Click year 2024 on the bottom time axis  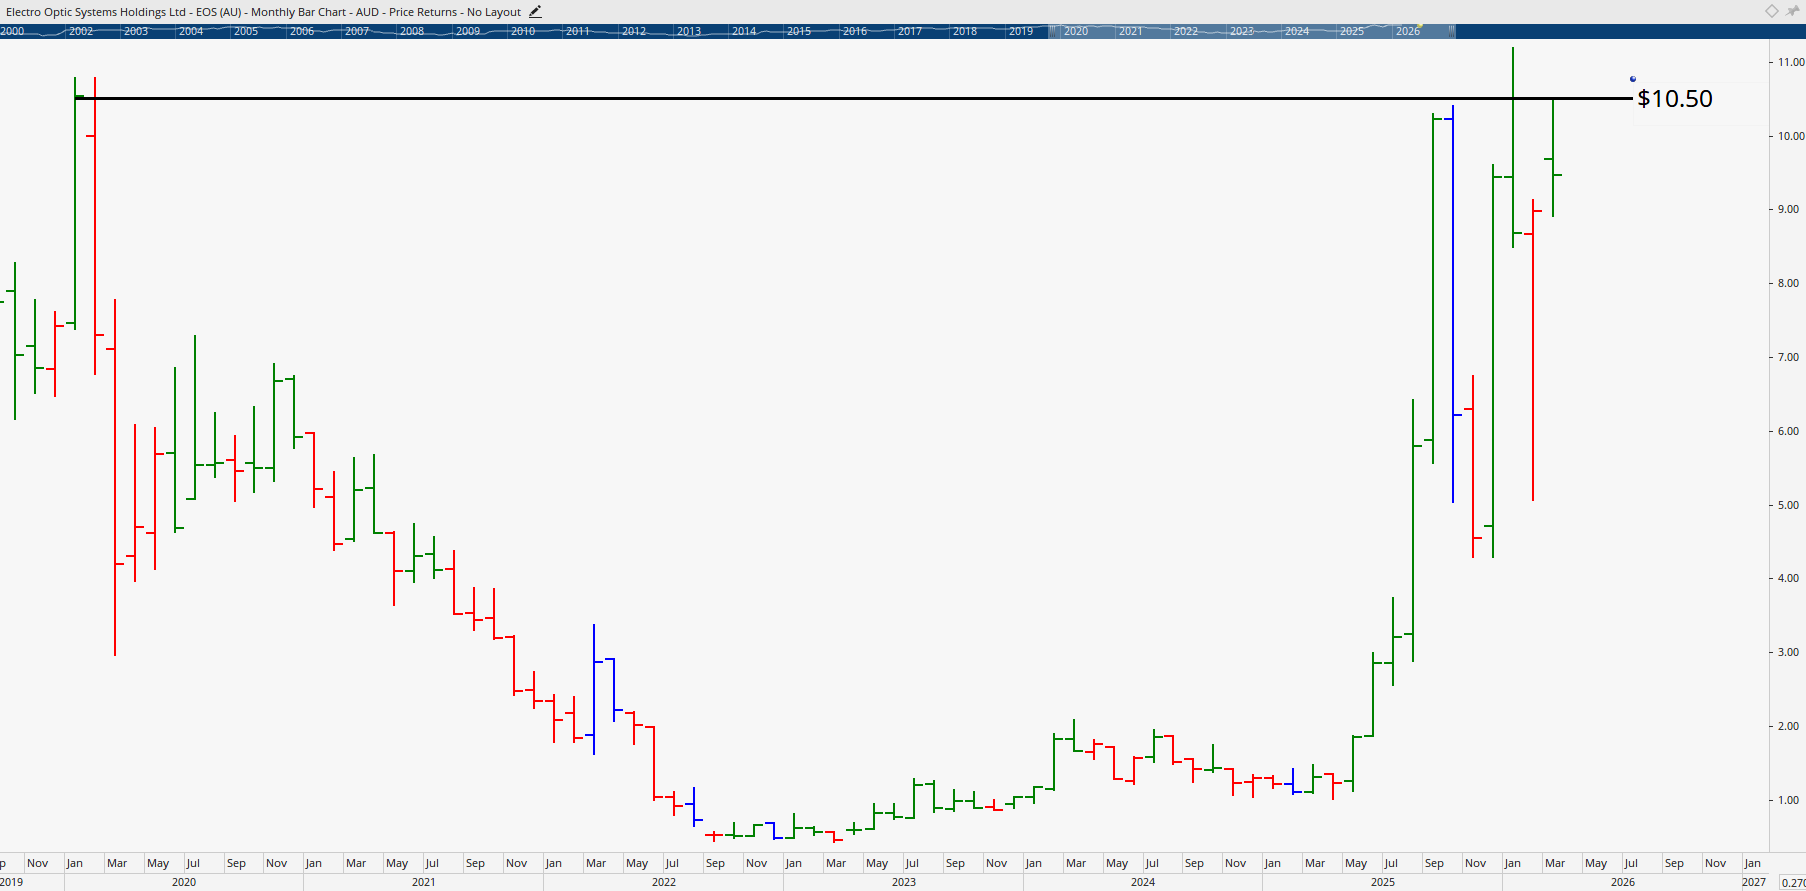coord(1143,882)
